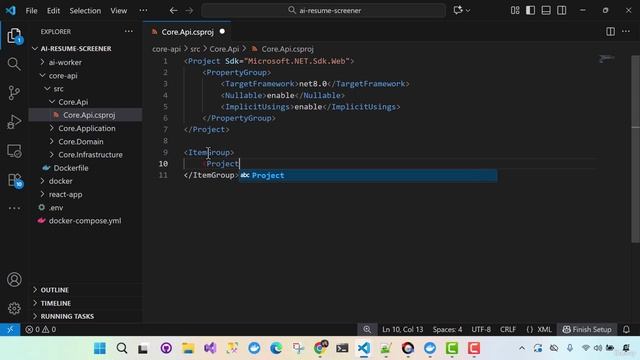This screenshot has height=360, width=640.
Task: Open docker-compose.yml file
Action: [85, 221]
